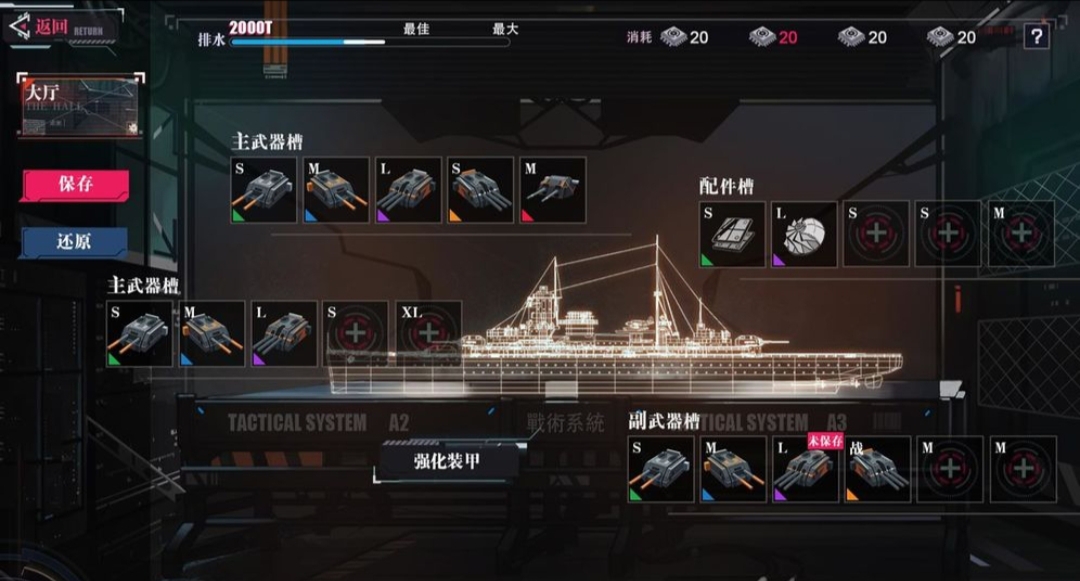1080x581 pixels.
Task: Select the S twin-barrel turret in top 主武器槽
Action: [x=264, y=190]
